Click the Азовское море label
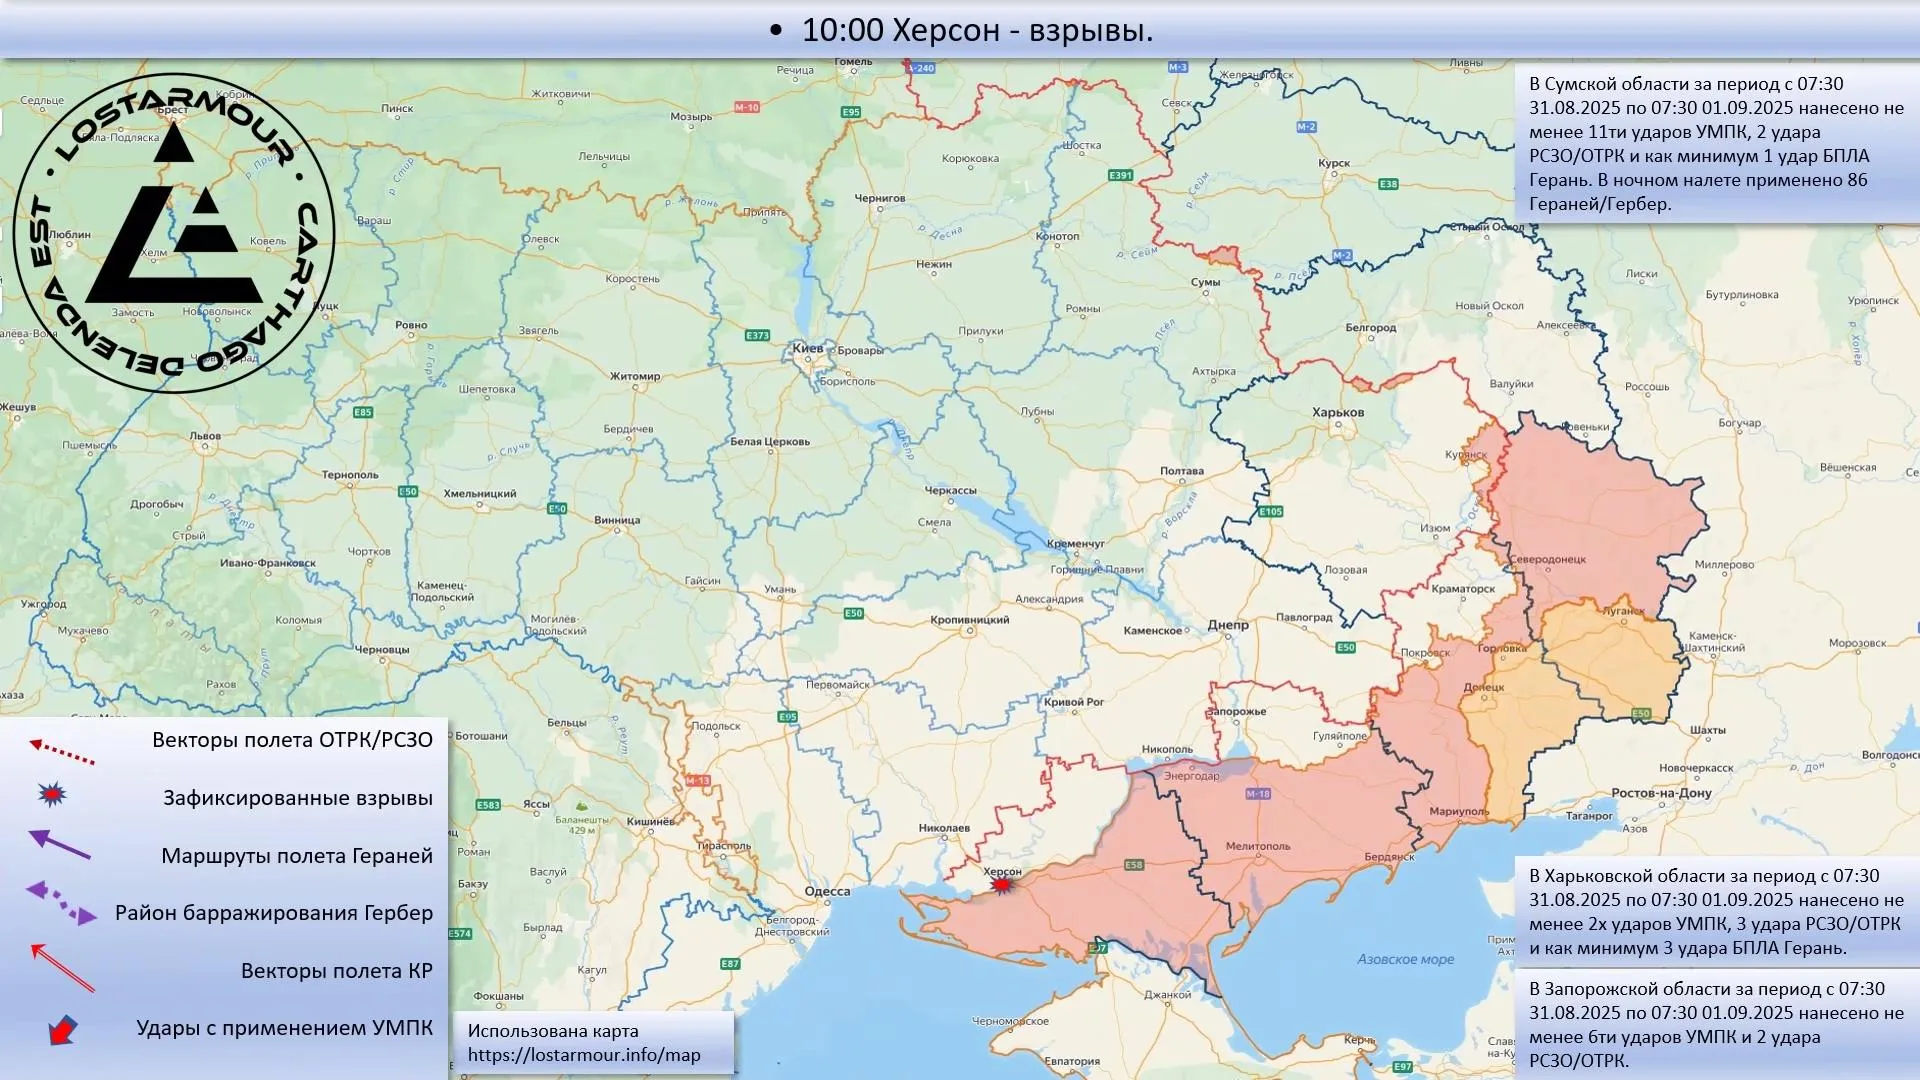Viewport: 1920px width, 1080px height. tap(1405, 959)
